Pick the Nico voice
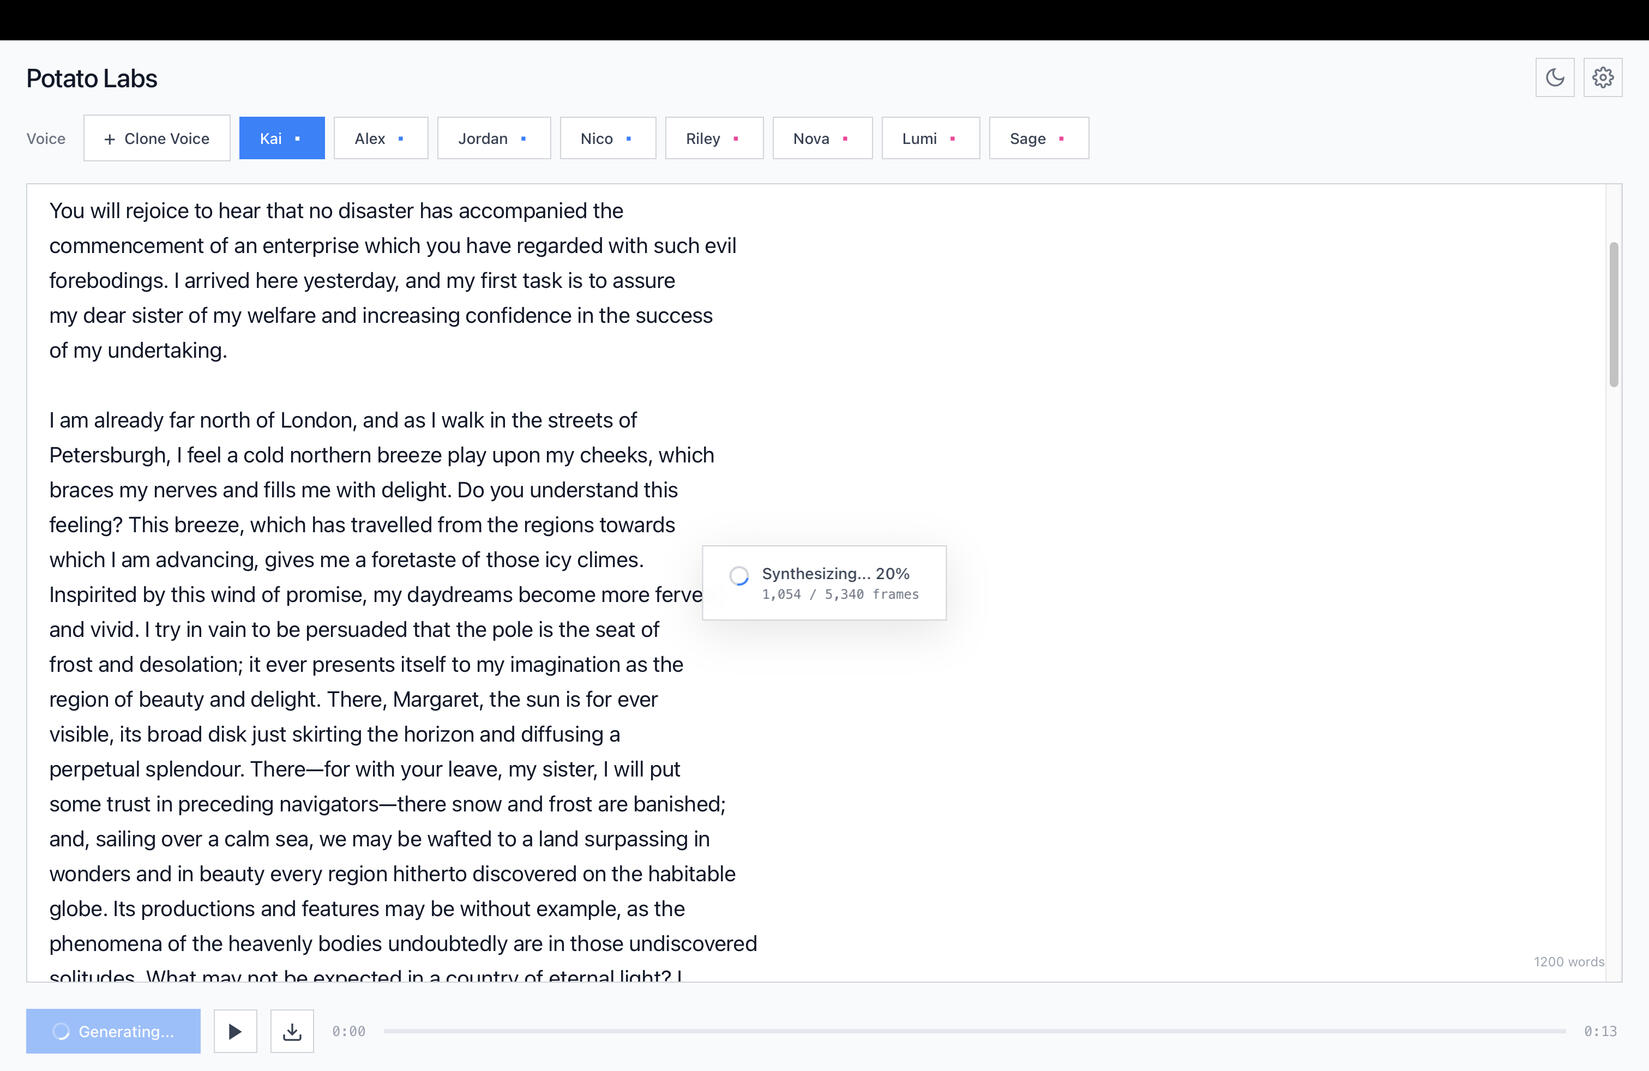The image size is (1649, 1071). pos(607,139)
